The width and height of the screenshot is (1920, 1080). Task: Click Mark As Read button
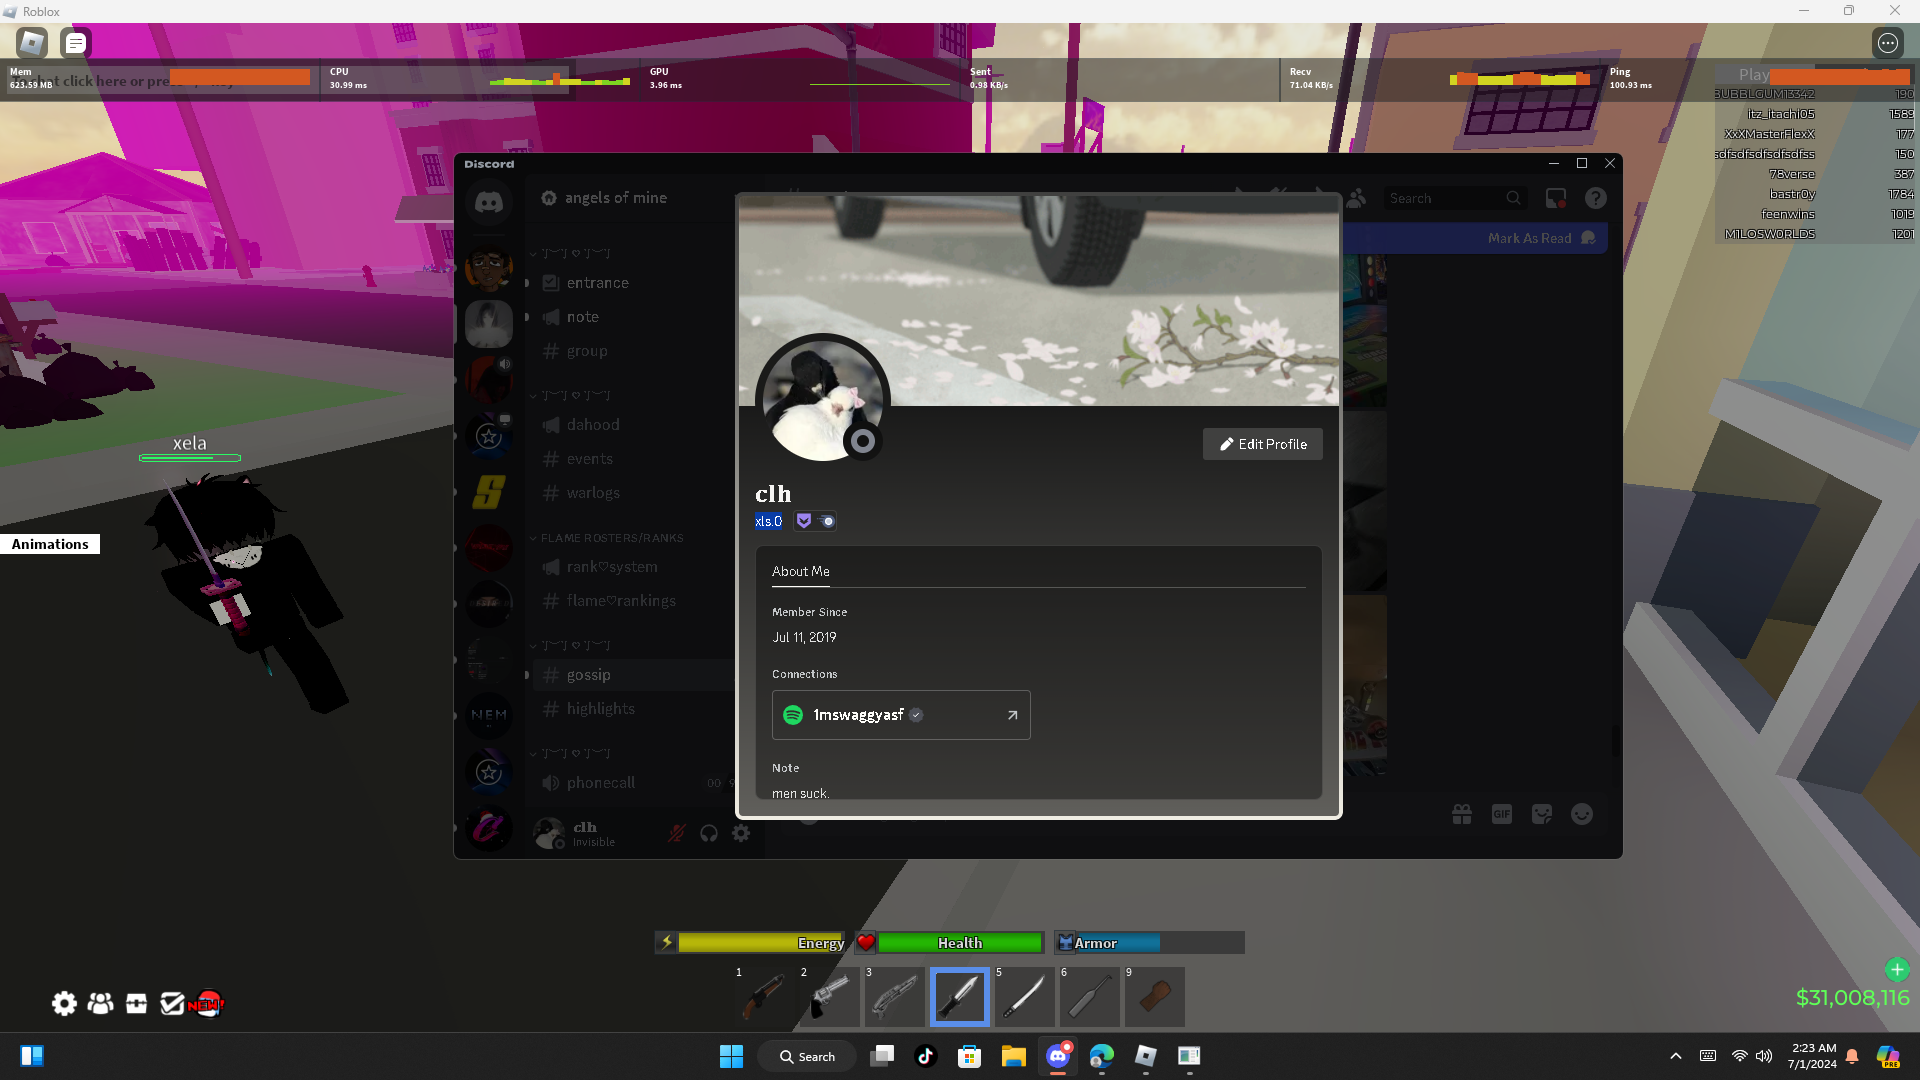[1540, 238]
